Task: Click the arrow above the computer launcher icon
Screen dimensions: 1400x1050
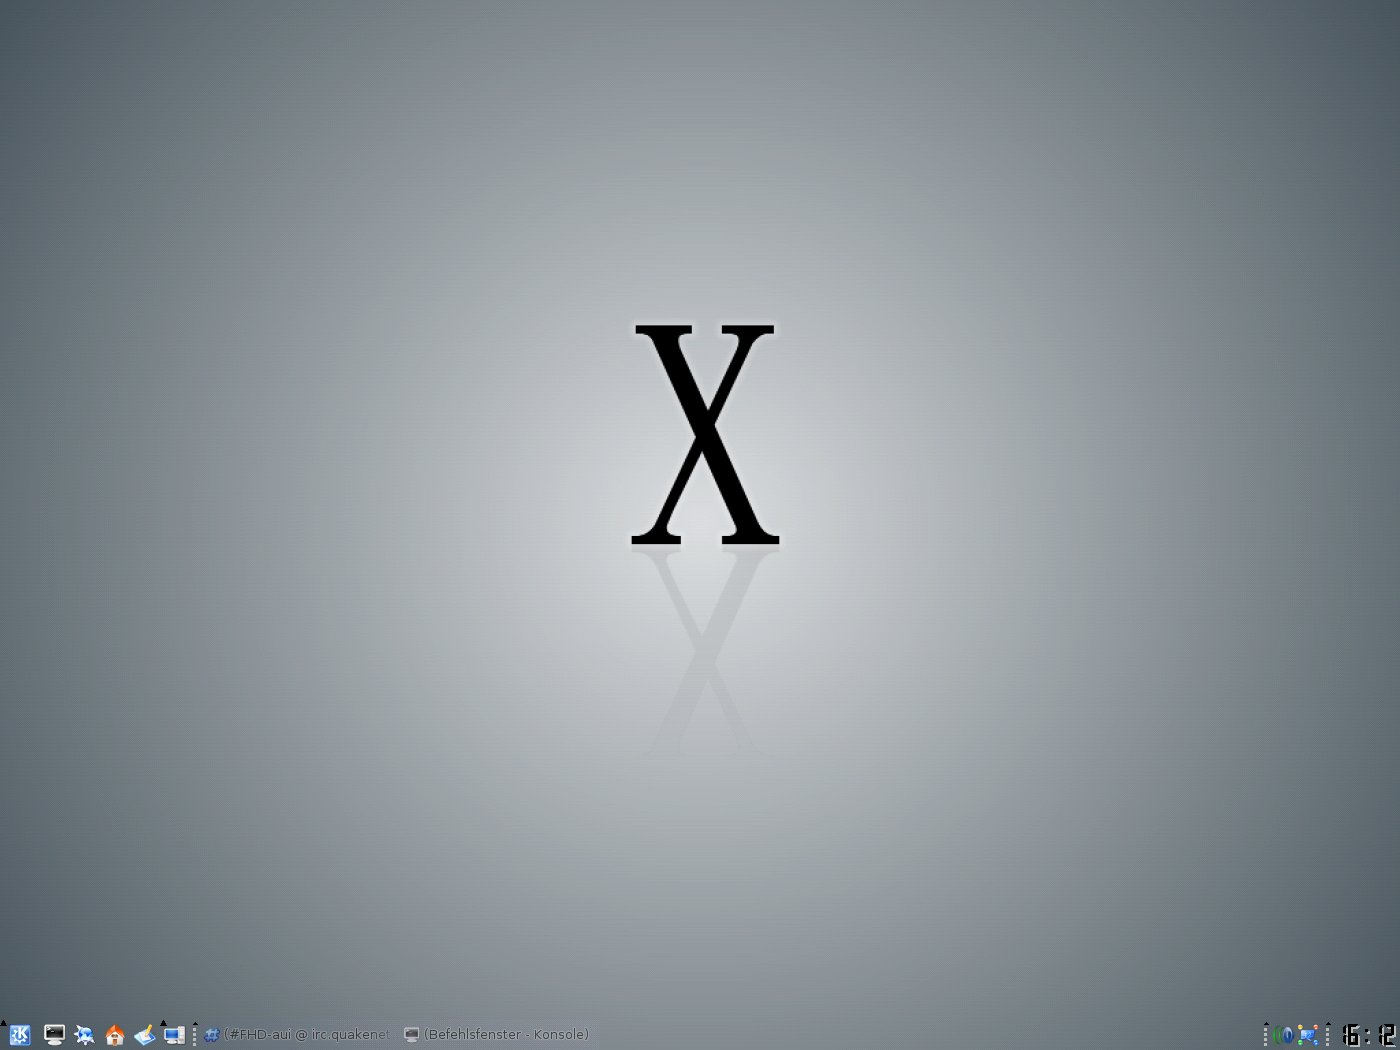Action: click(x=164, y=1023)
